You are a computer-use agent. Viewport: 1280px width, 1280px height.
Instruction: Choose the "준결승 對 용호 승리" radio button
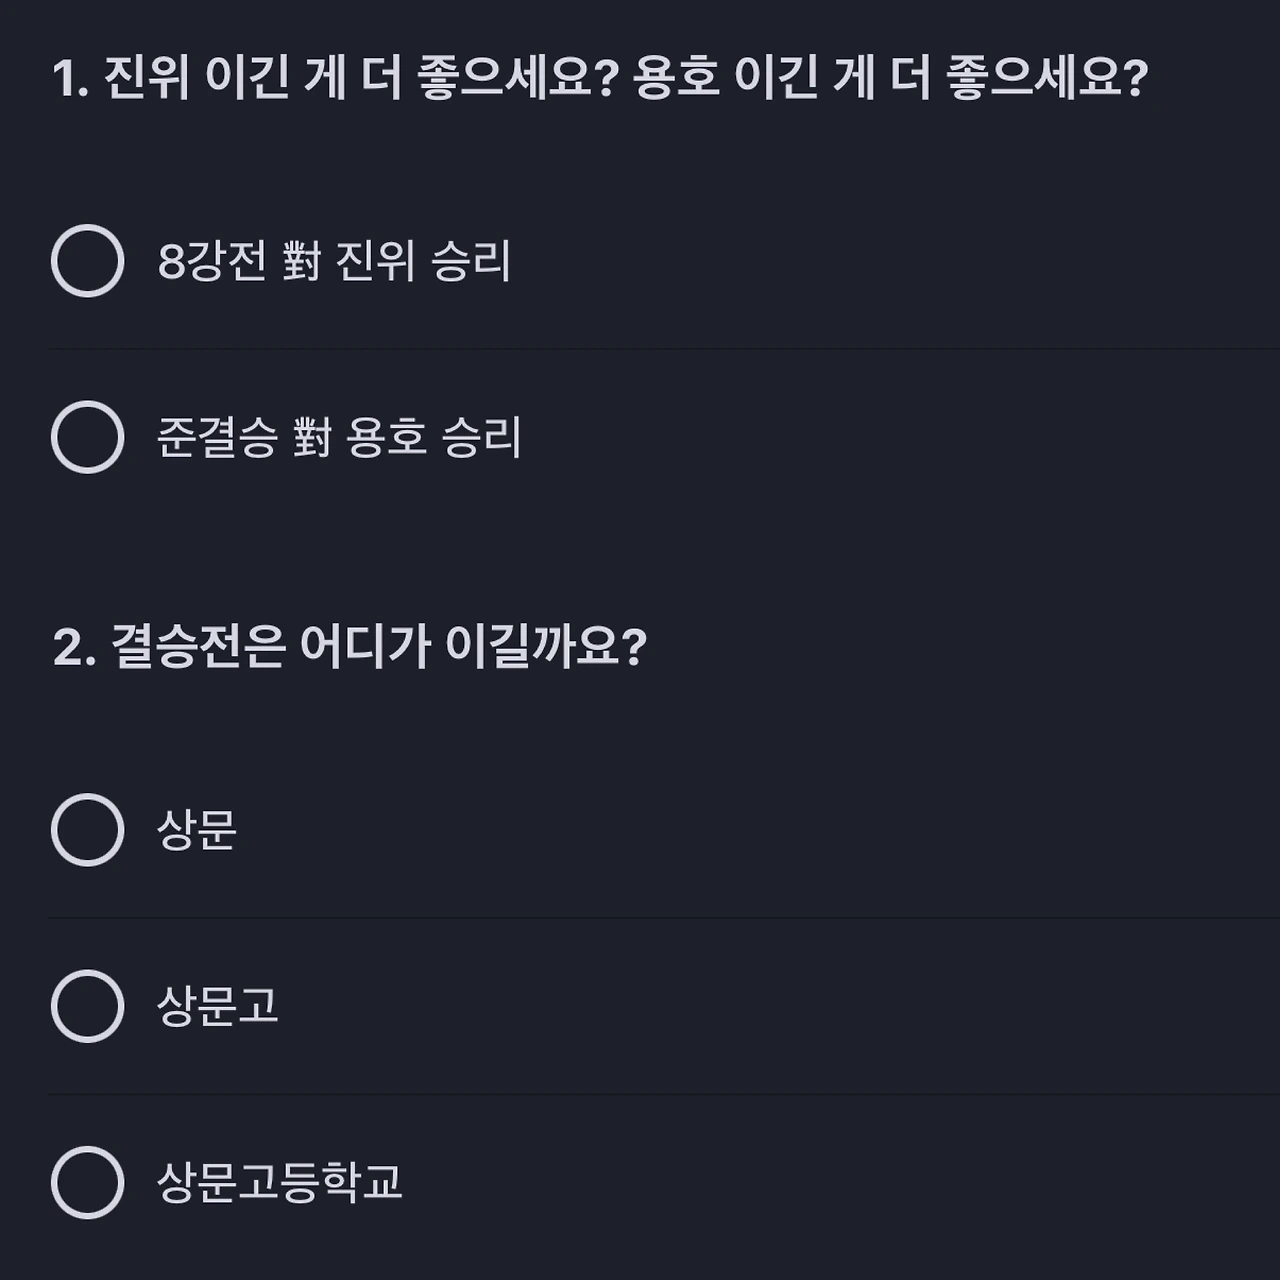(x=88, y=437)
